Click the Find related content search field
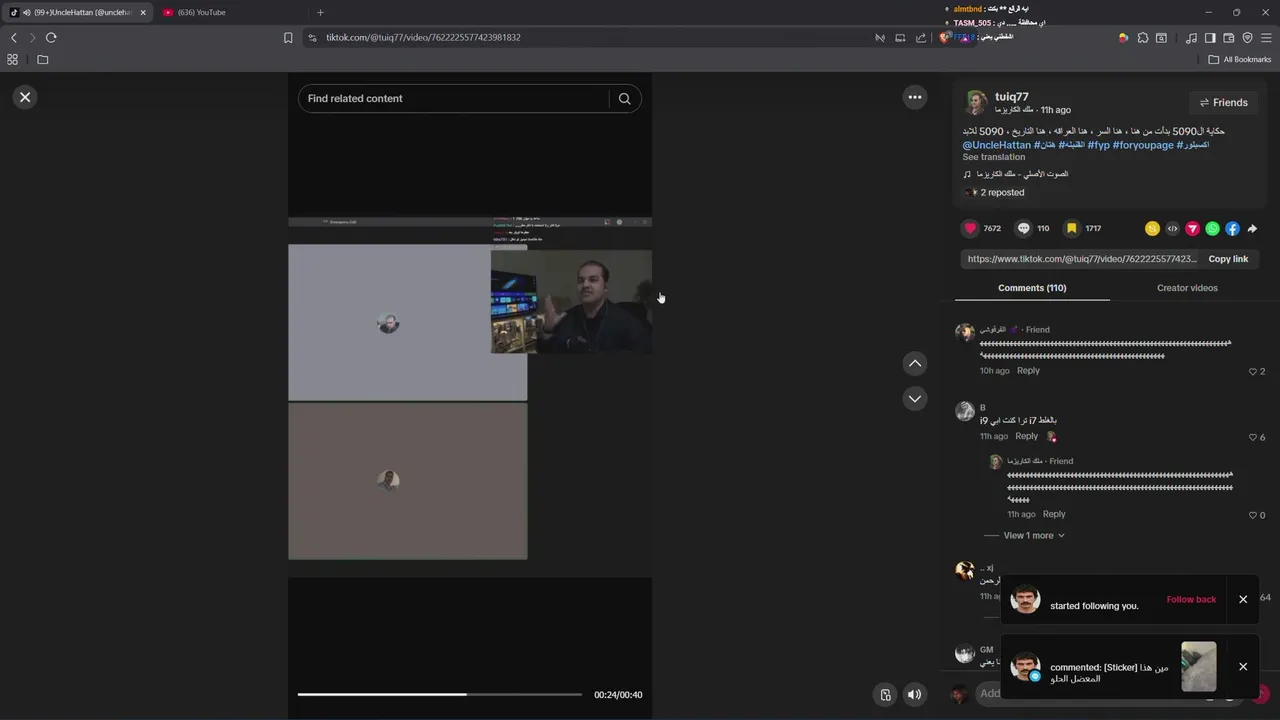1280x720 pixels. pyautogui.click(x=454, y=98)
